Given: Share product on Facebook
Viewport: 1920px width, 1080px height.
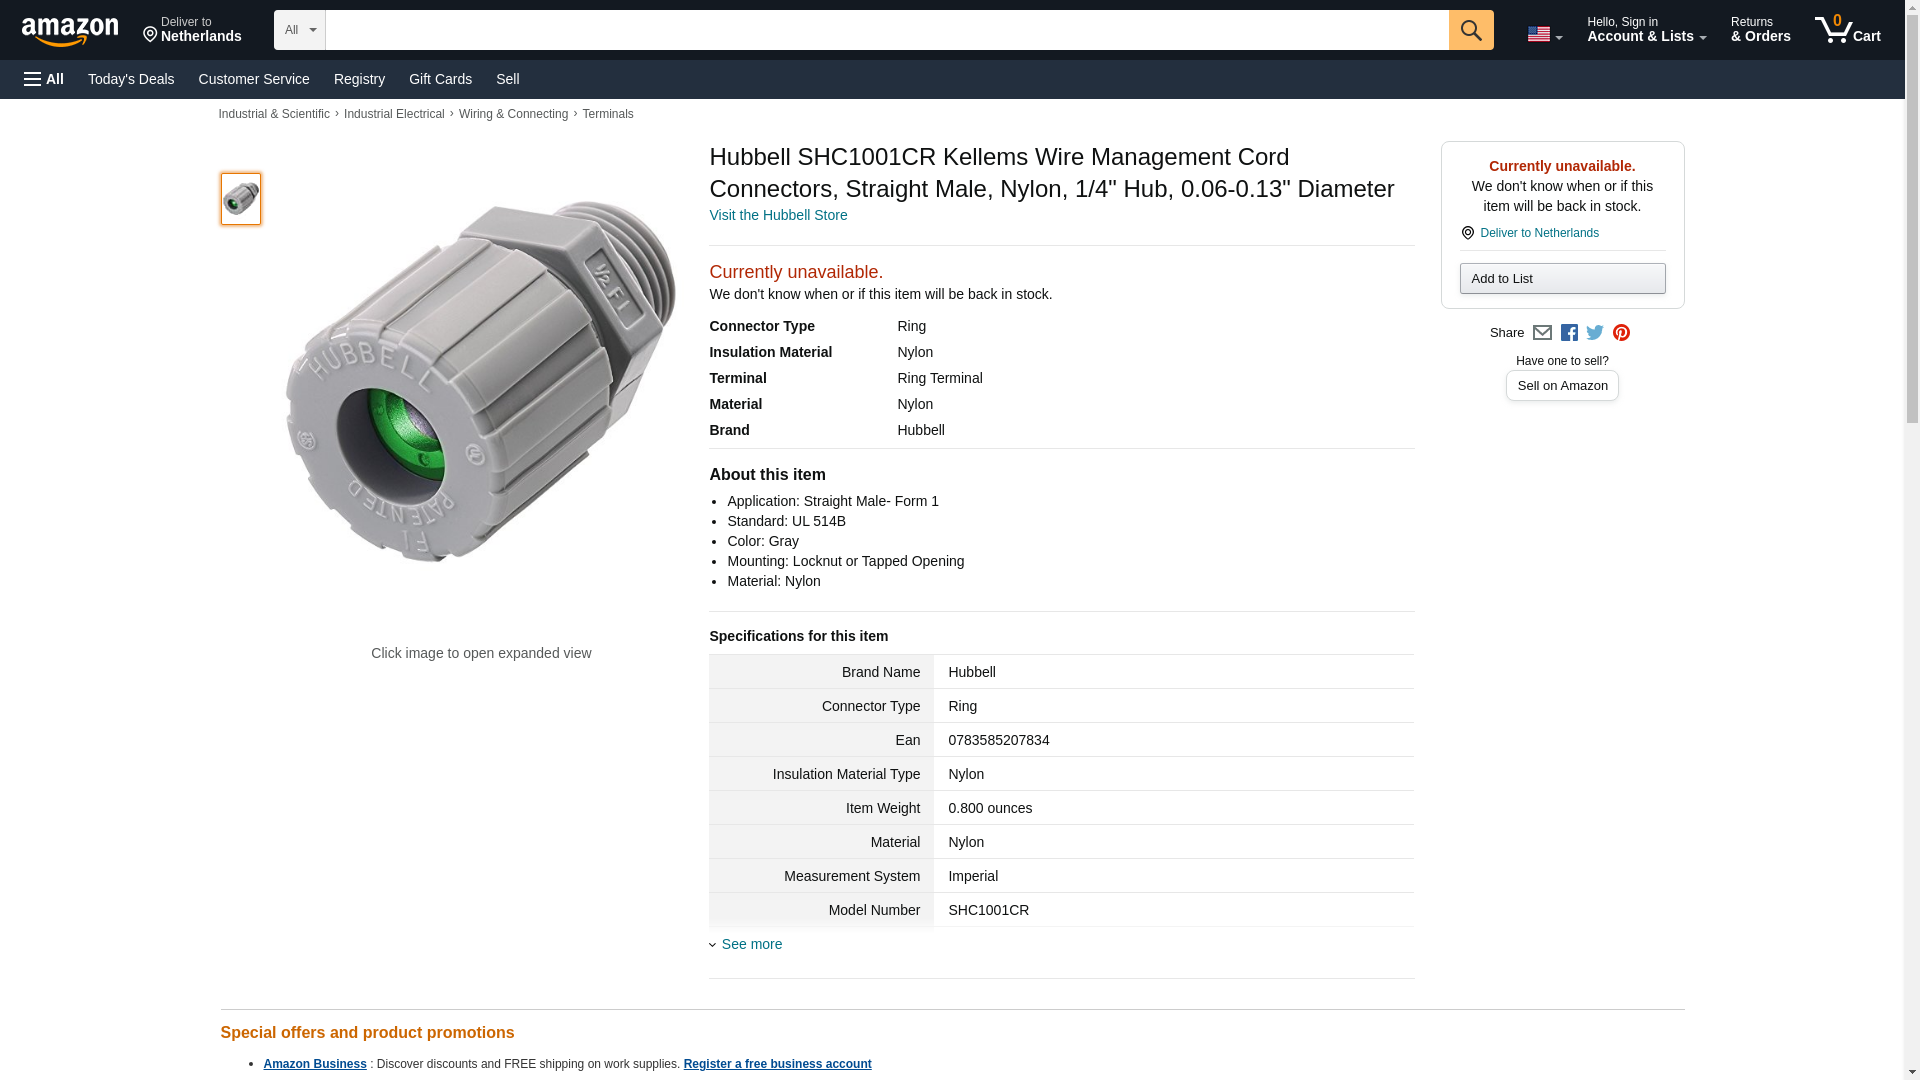Looking at the screenshot, I should [1569, 333].
